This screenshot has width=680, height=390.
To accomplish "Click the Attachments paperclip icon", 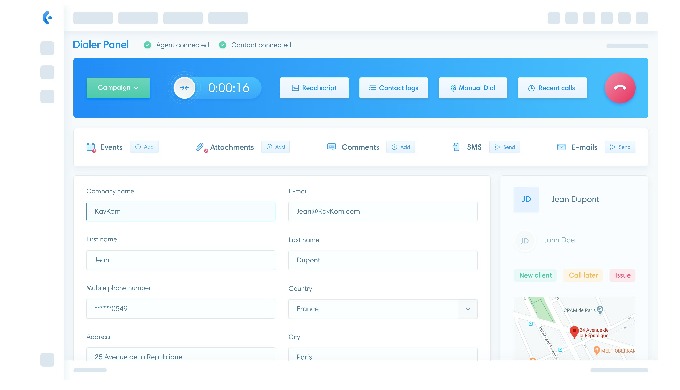I will click(201, 147).
